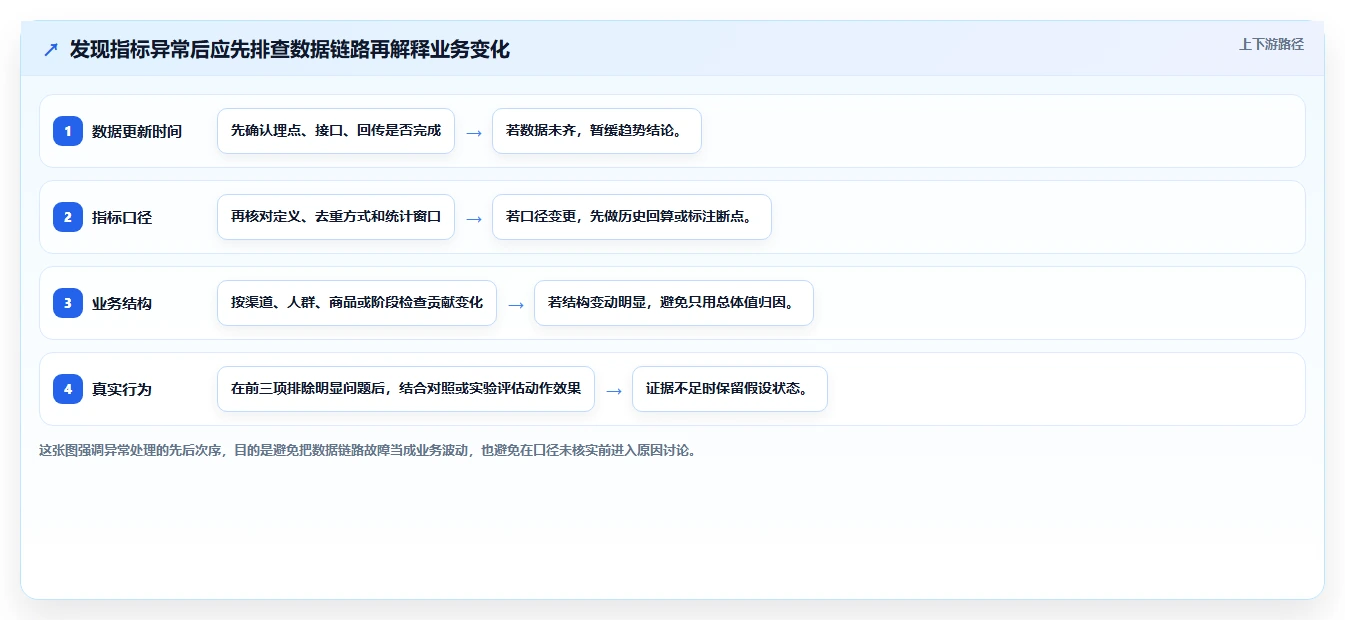Click the 按渠道、人群、商品或阶段检查贡献变化 box
The width and height of the screenshot is (1345, 620).
click(x=357, y=303)
